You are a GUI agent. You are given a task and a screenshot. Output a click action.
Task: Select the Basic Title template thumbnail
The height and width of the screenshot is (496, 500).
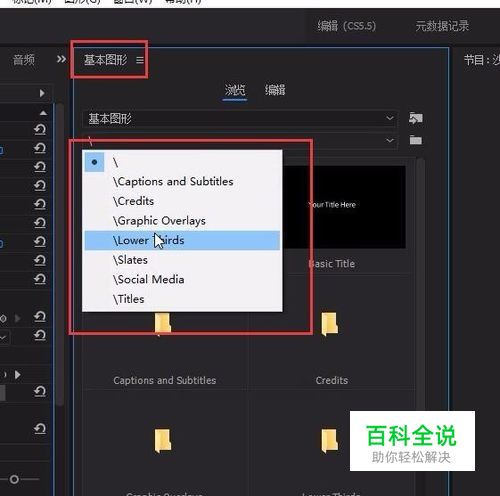coord(344,207)
